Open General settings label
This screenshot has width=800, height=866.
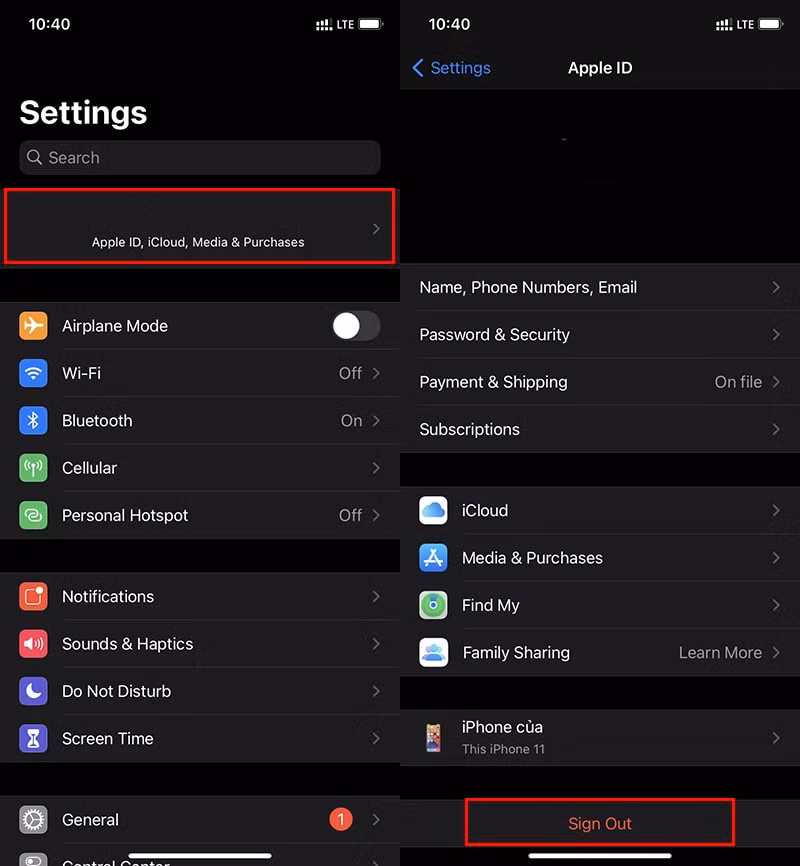pos(90,820)
